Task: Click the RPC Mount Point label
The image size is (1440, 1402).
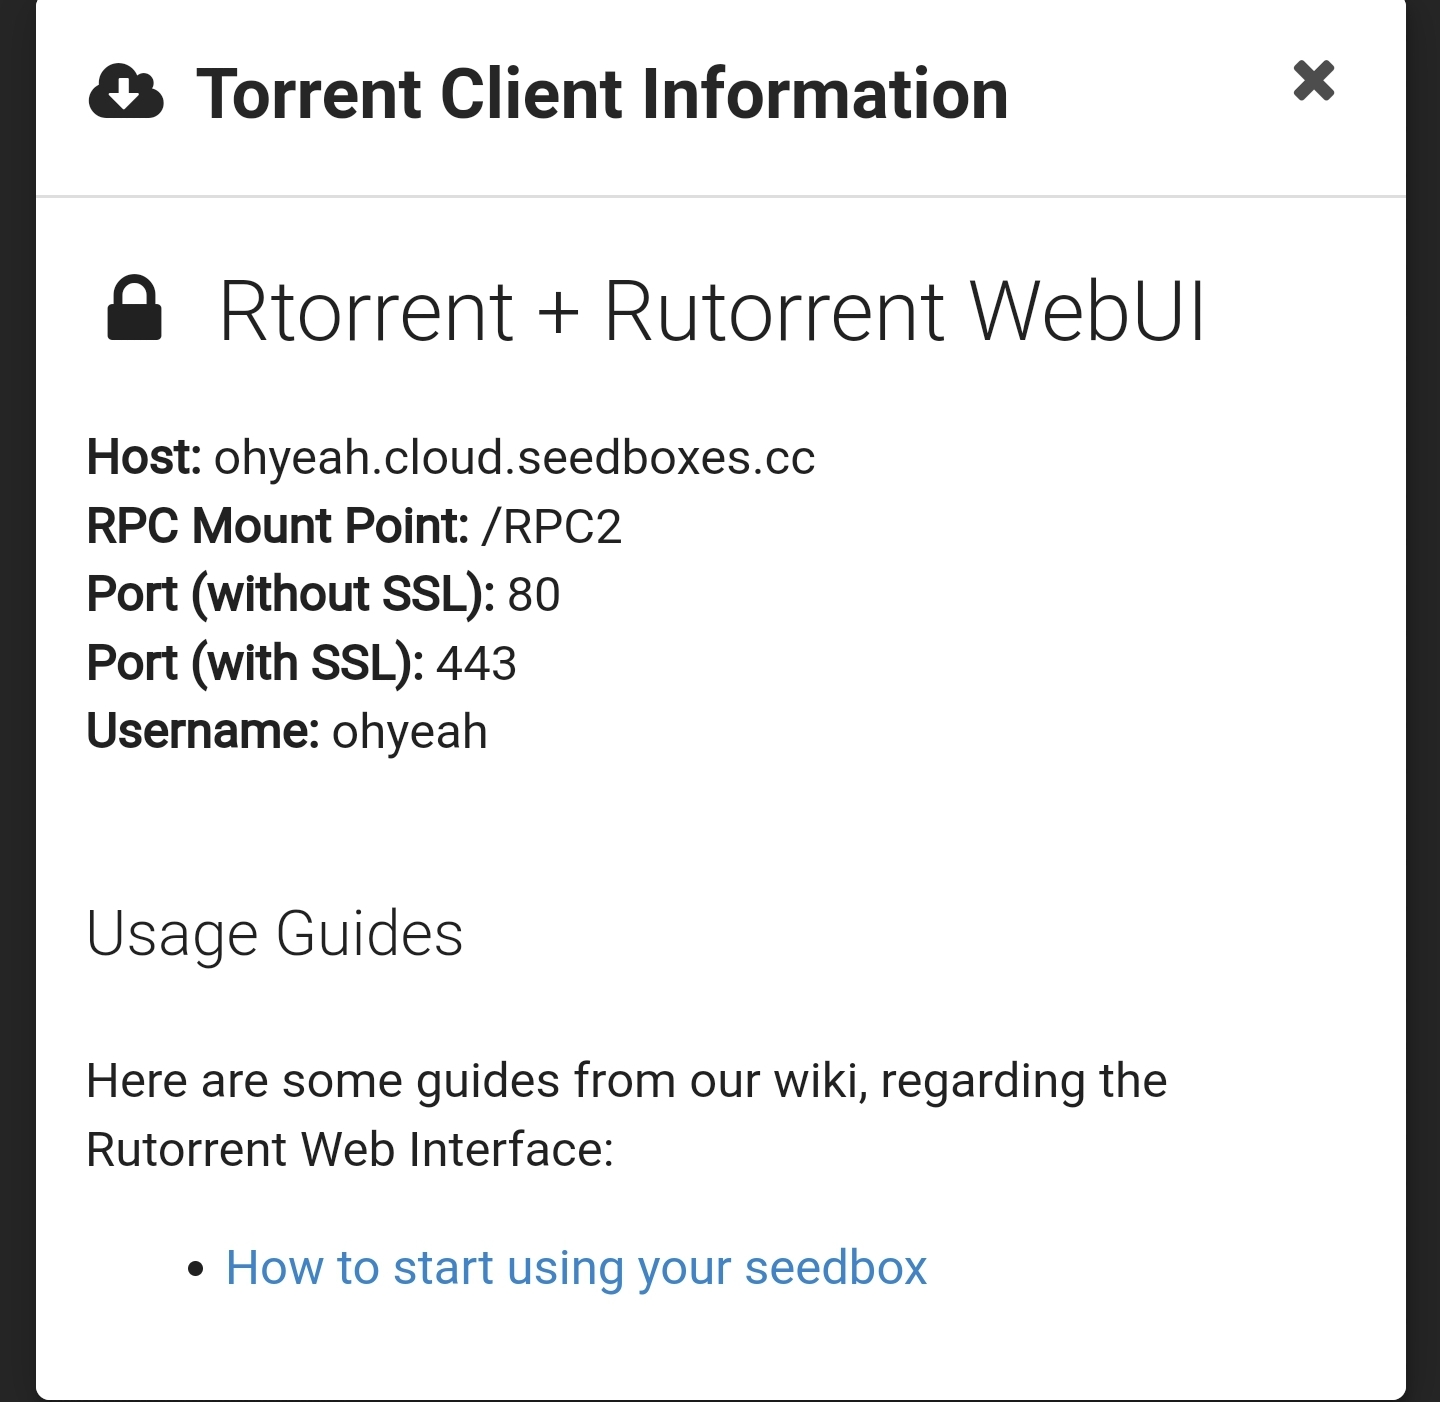Action: [278, 526]
